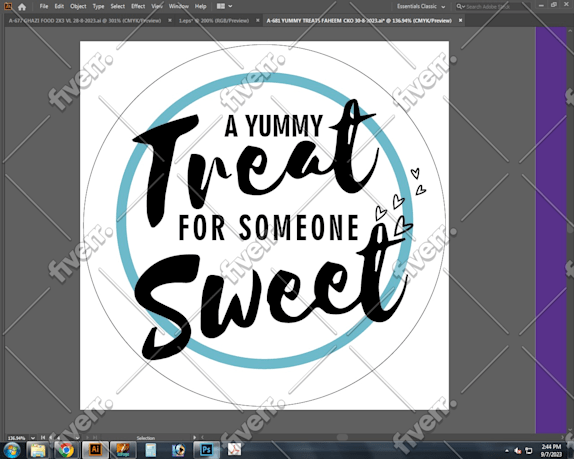
Task: Click the horizontal scrollbar thumb
Action: coord(342,437)
